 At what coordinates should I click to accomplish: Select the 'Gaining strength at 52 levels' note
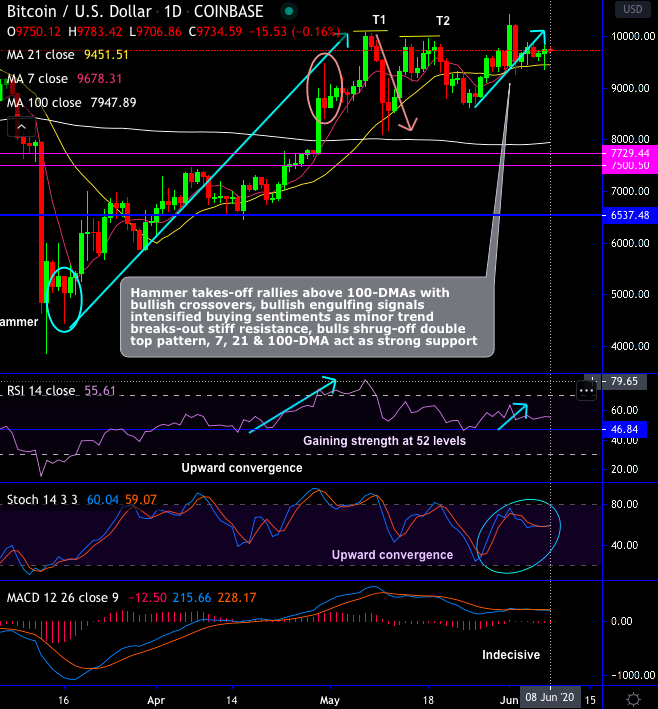tap(384, 441)
